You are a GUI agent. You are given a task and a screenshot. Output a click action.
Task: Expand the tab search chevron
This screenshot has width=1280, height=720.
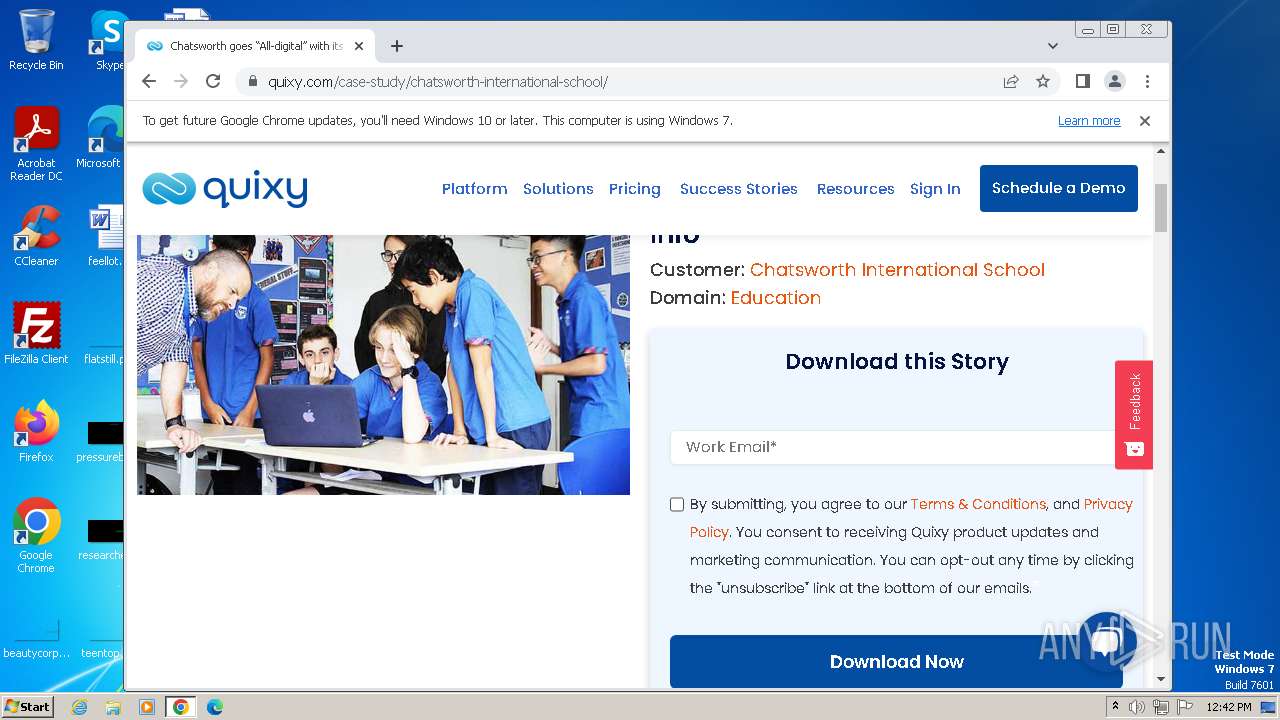click(1052, 46)
